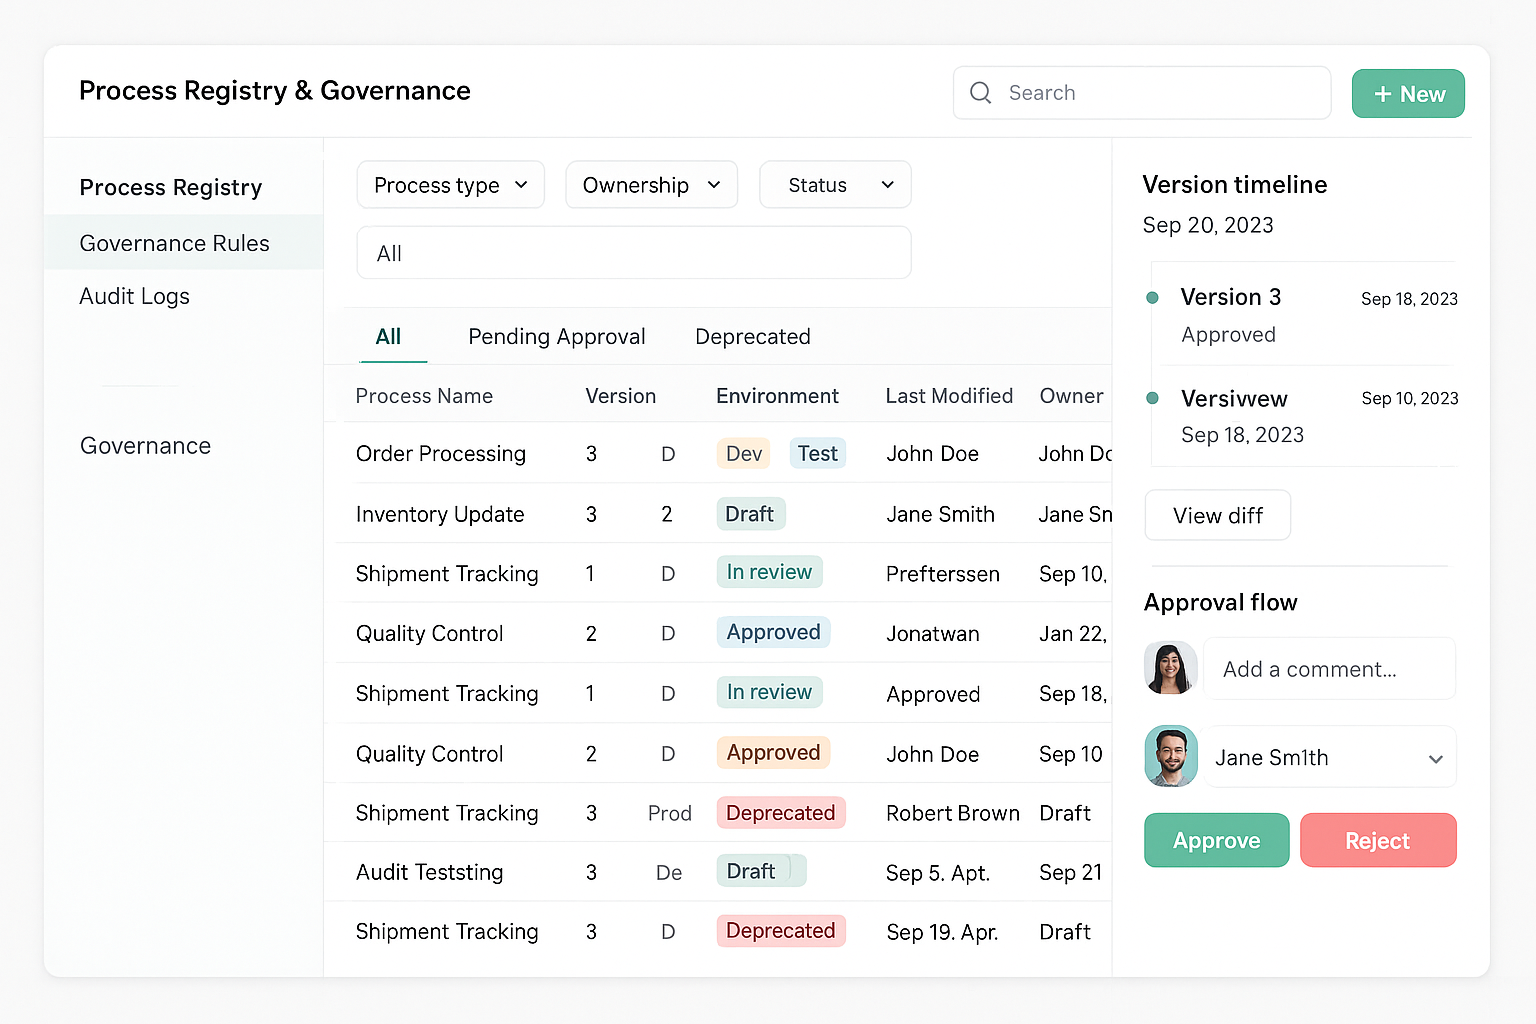The width and height of the screenshot is (1536, 1024).
Task: Select the All tab
Action: (x=388, y=337)
